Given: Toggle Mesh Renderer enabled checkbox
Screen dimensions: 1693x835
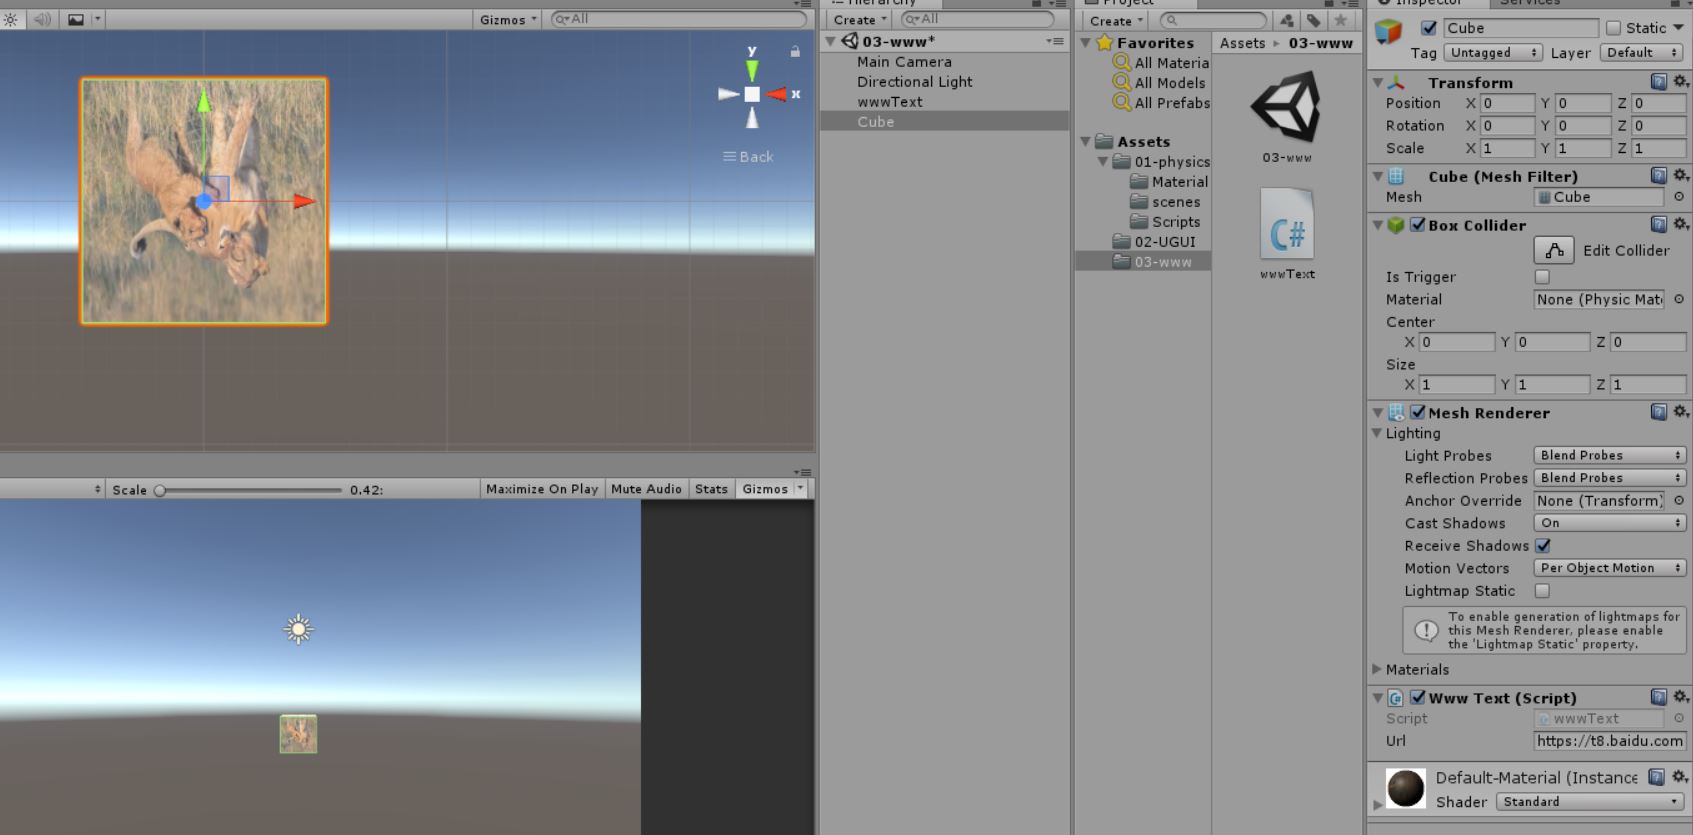Looking at the screenshot, I should (x=1417, y=412).
